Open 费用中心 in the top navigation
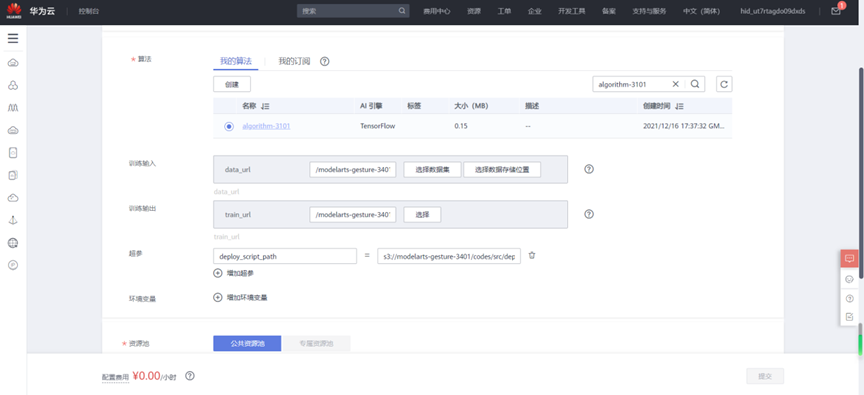This screenshot has height=395, width=864. click(x=437, y=11)
